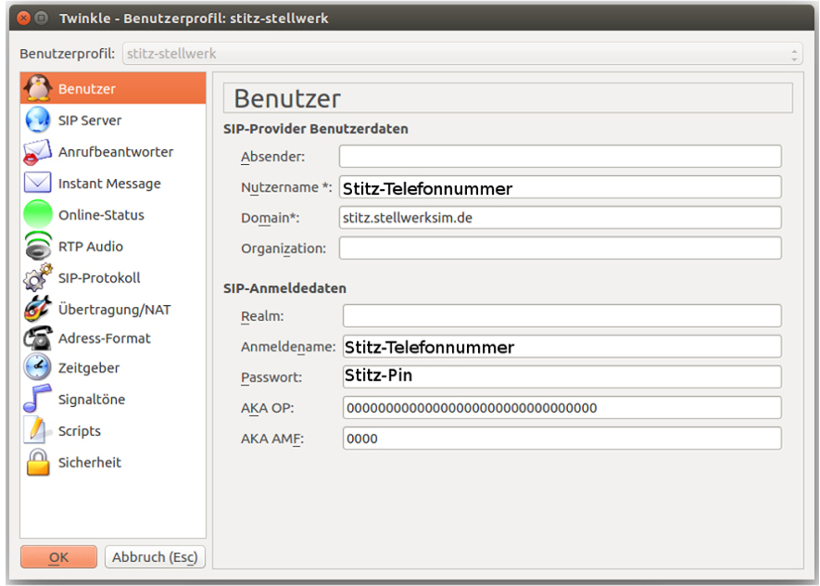Click the gray window button beside close

click(x=42, y=18)
